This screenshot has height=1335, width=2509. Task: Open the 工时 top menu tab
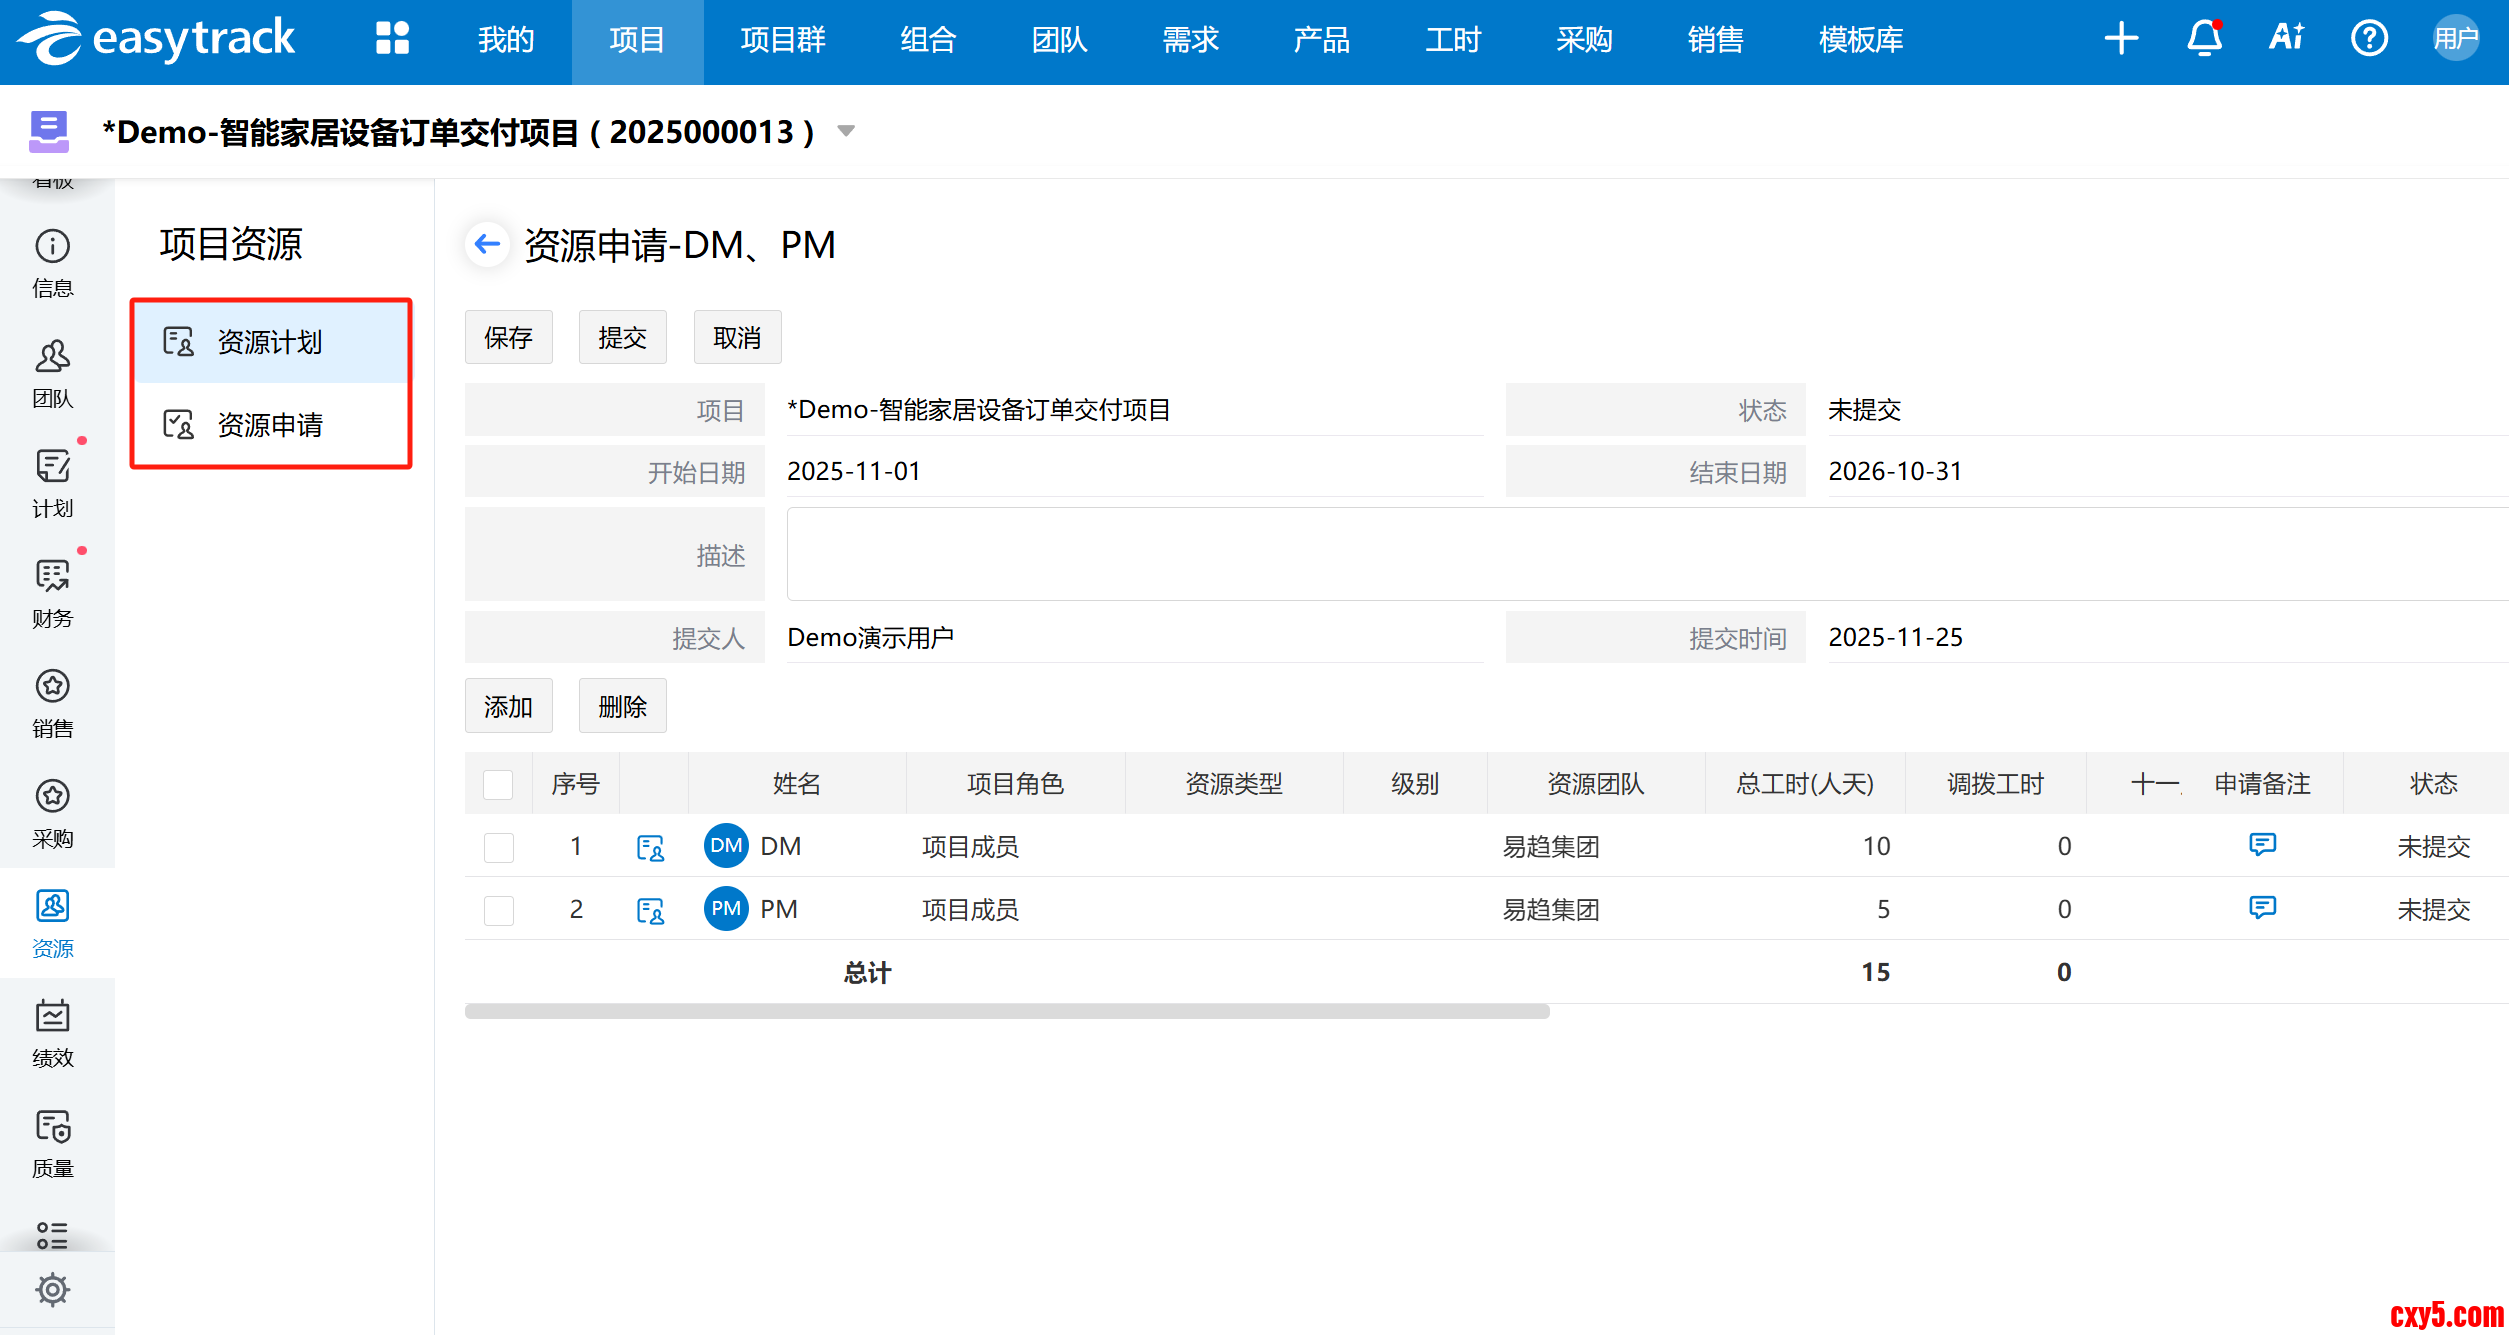[1452, 40]
